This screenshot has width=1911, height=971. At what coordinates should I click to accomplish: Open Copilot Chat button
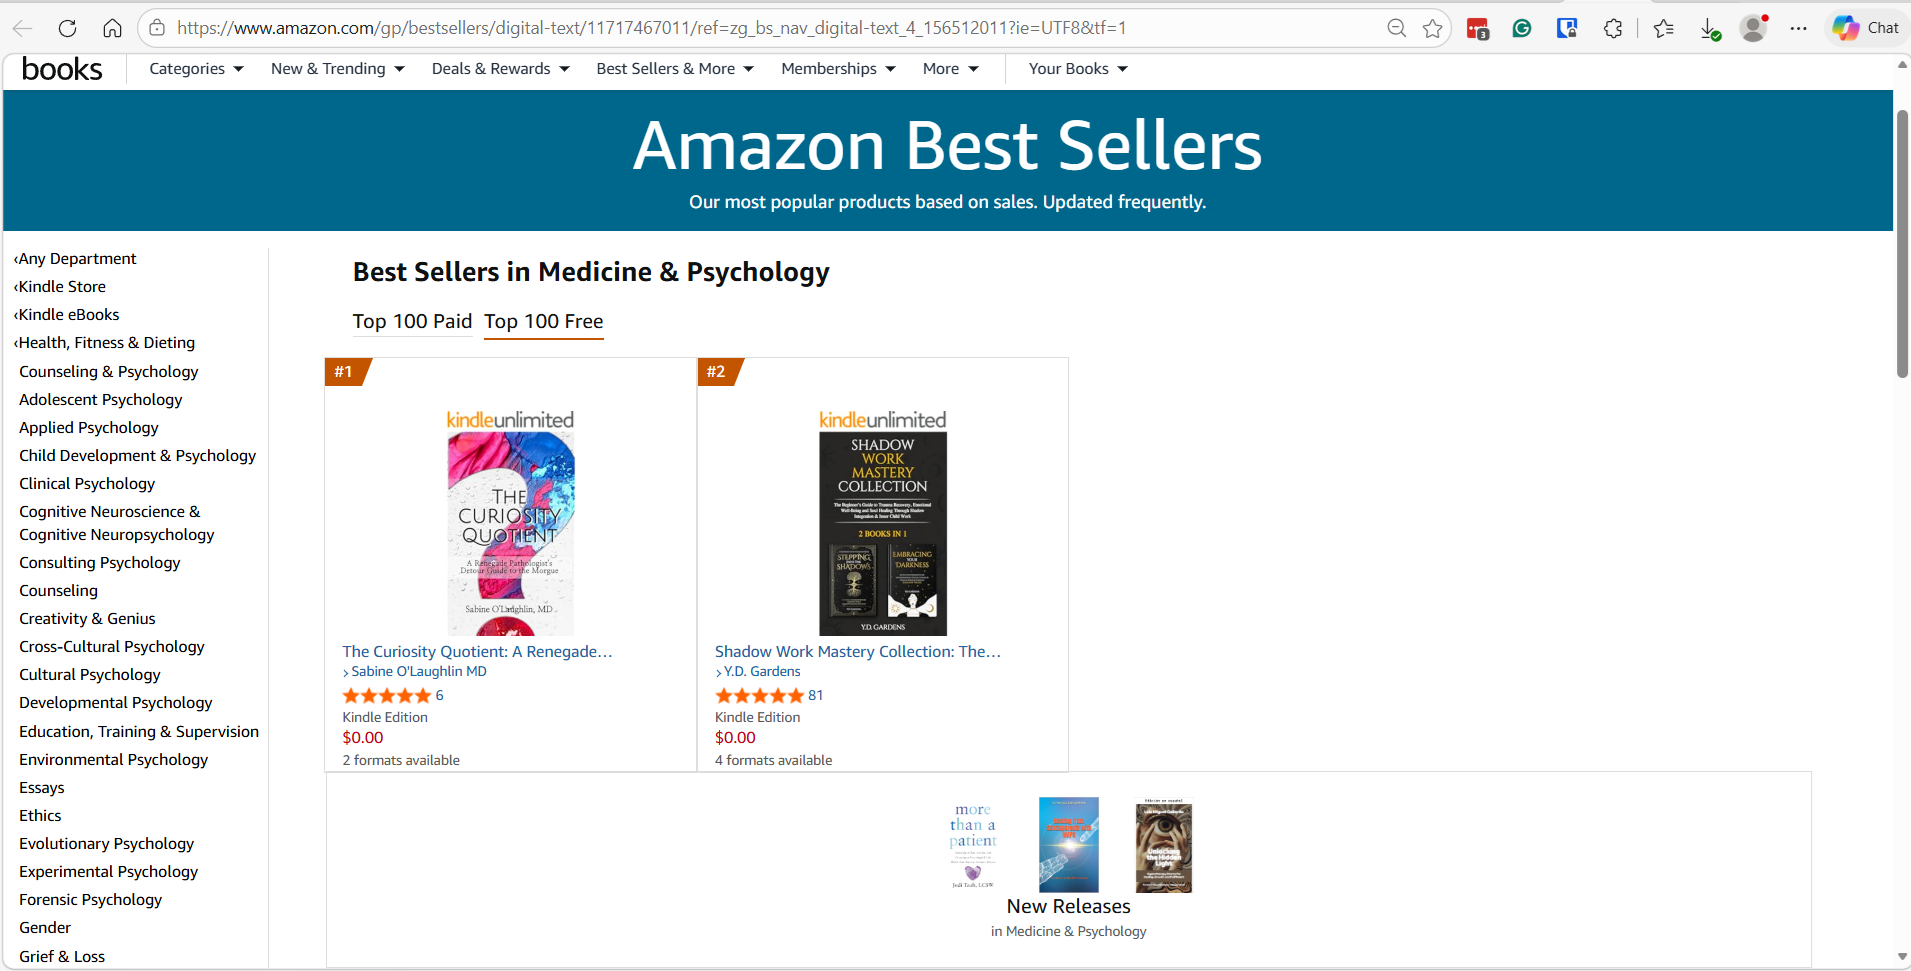tap(1866, 28)
